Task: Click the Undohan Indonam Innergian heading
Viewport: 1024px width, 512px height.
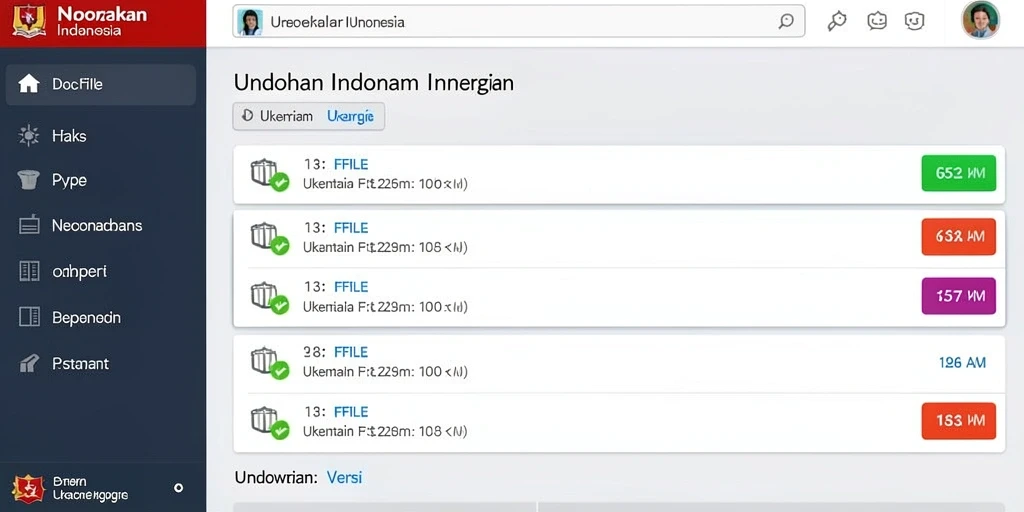Action: pyautogui.click(x=374, y=83)
